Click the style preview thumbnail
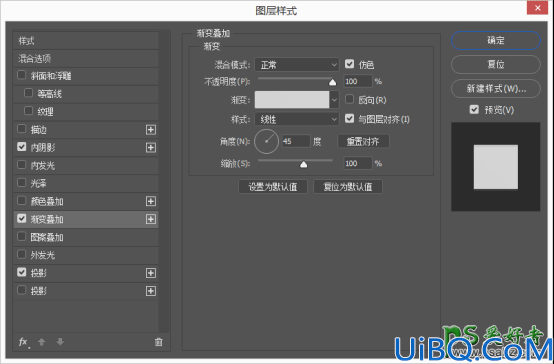The height and width of the screenshot is (364, 554). click(496, 167)
